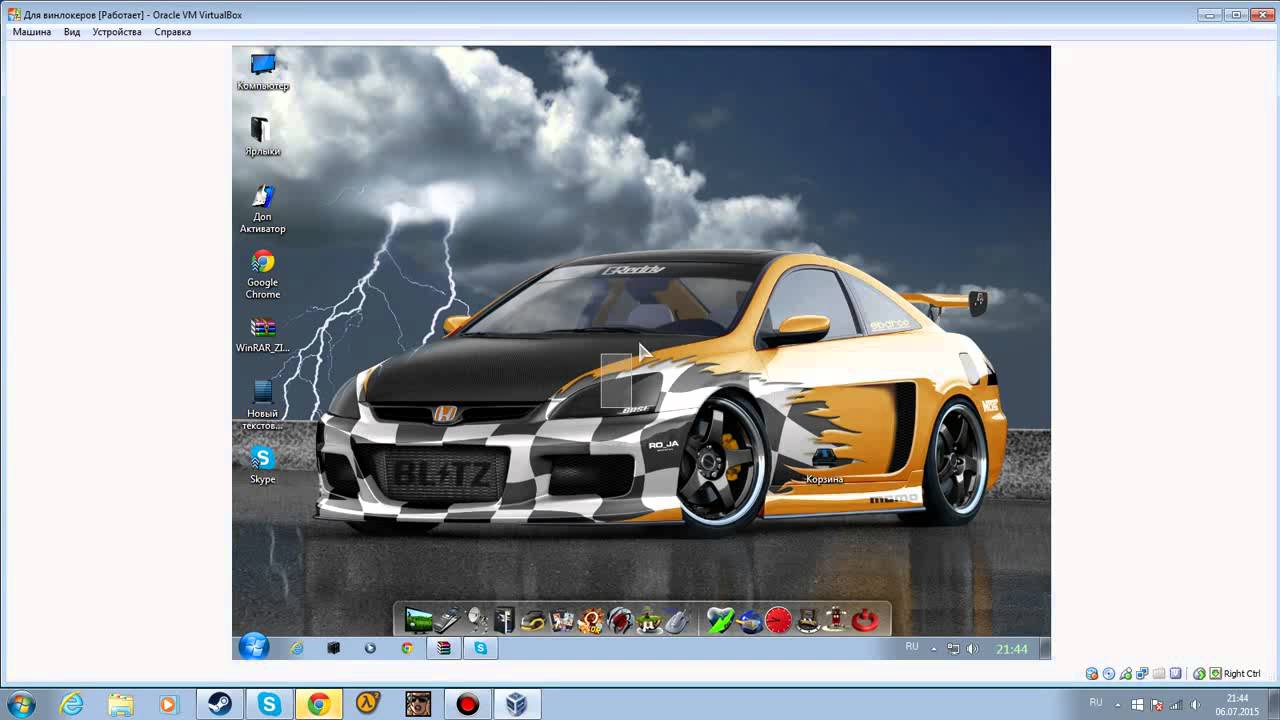Open the Справка menu

(173, 32)
